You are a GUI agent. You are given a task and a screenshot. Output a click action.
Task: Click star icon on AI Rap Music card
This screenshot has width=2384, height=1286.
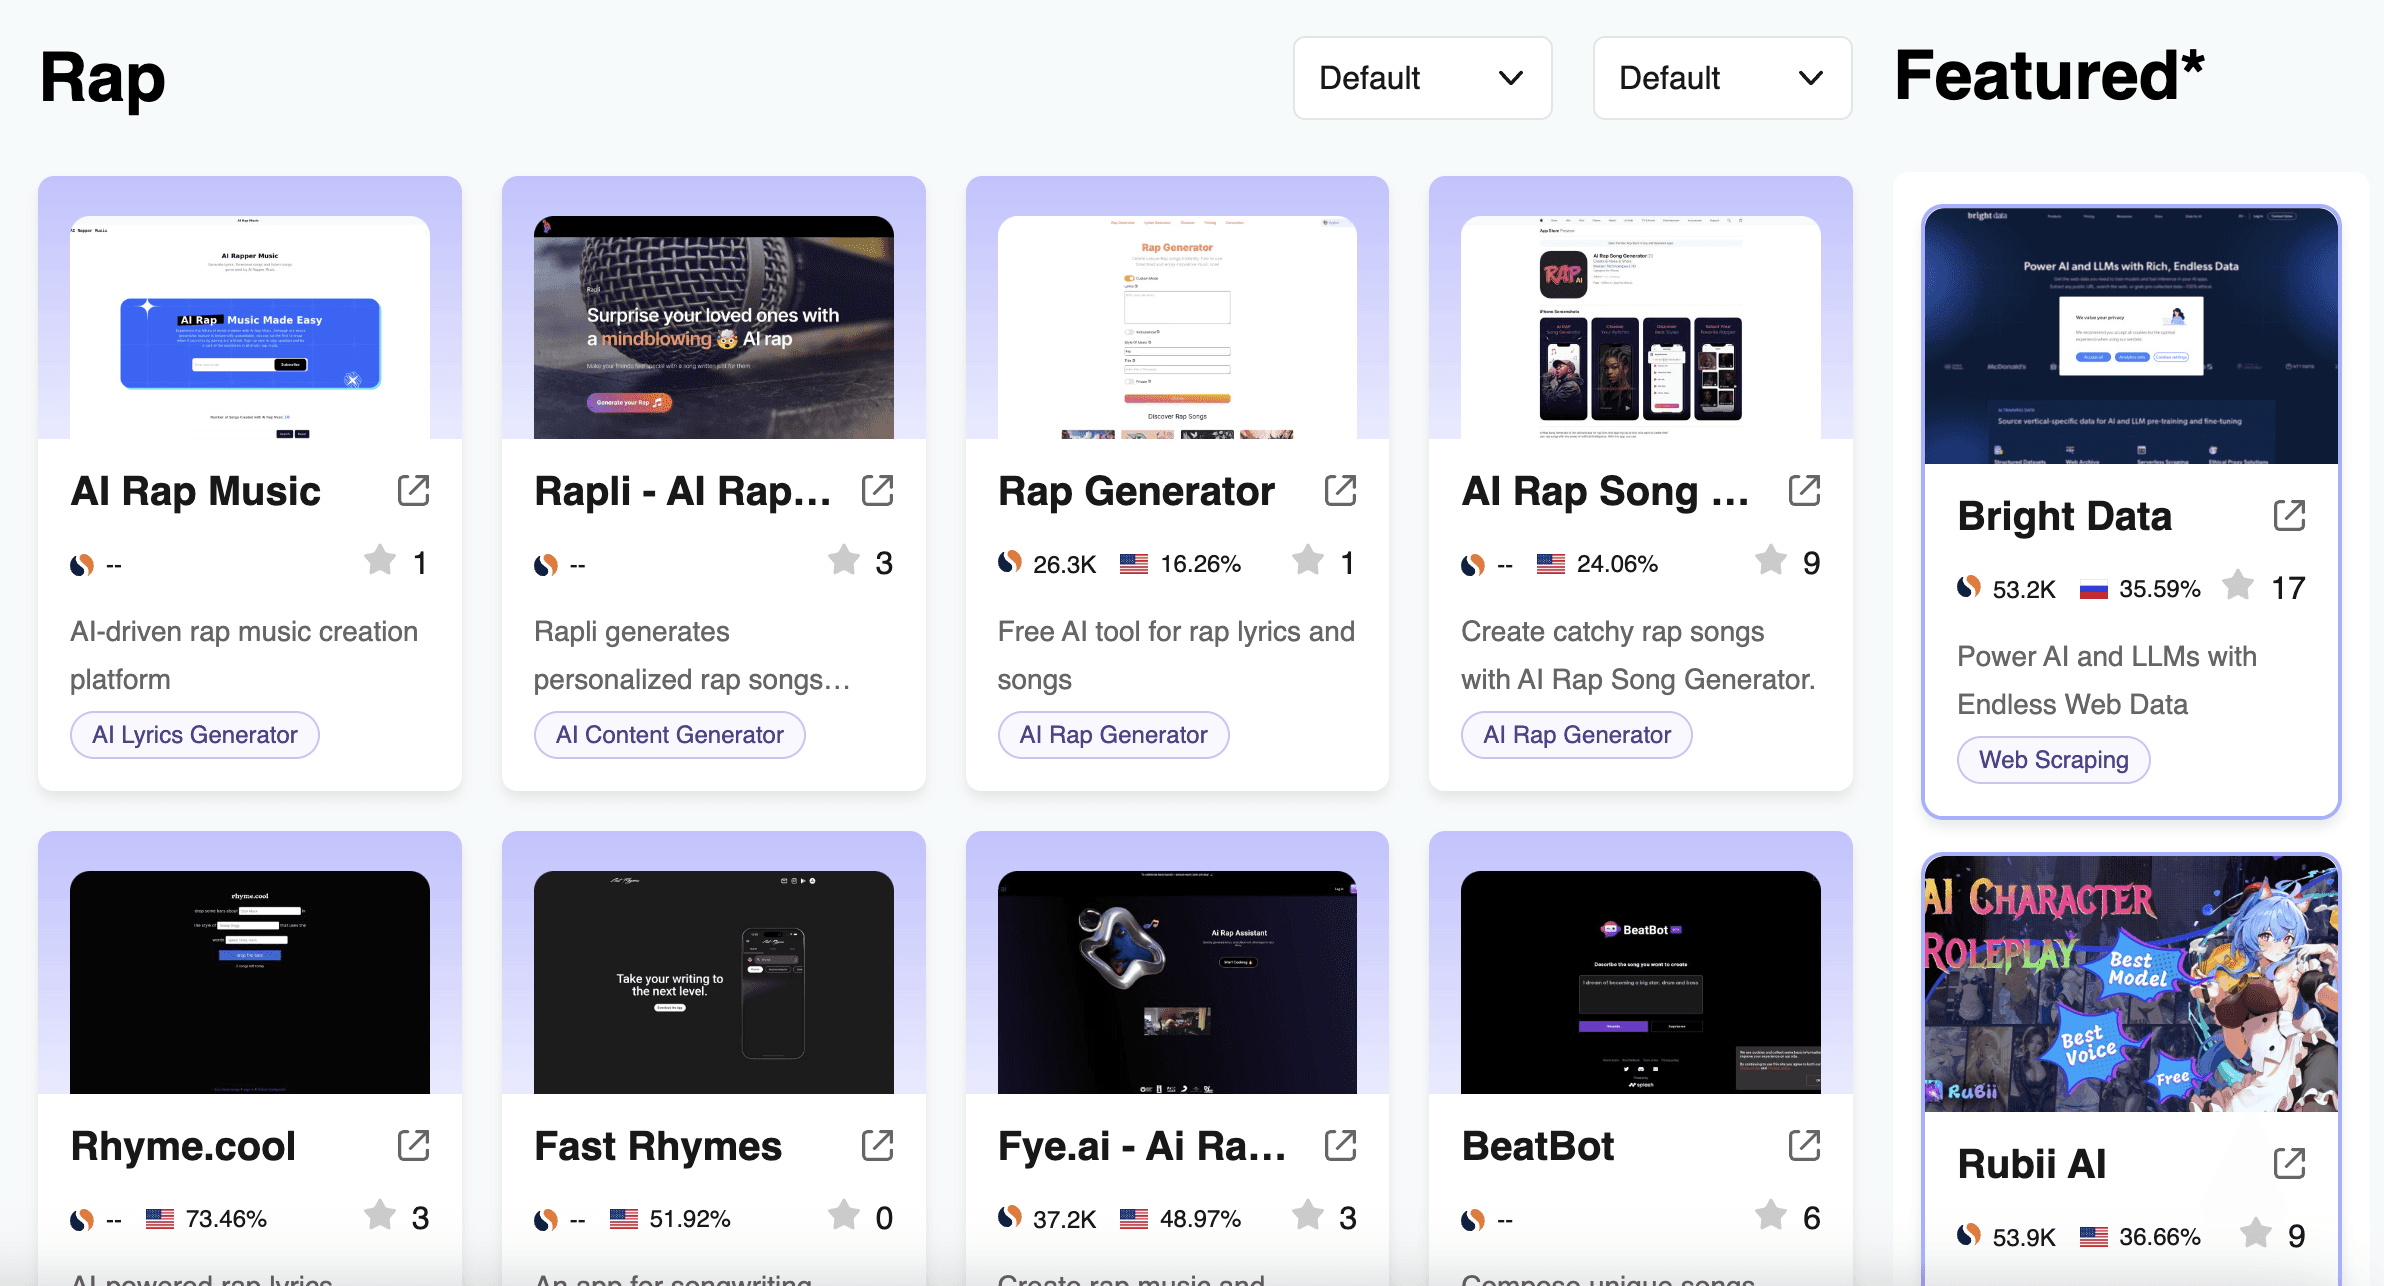point(380,560)
